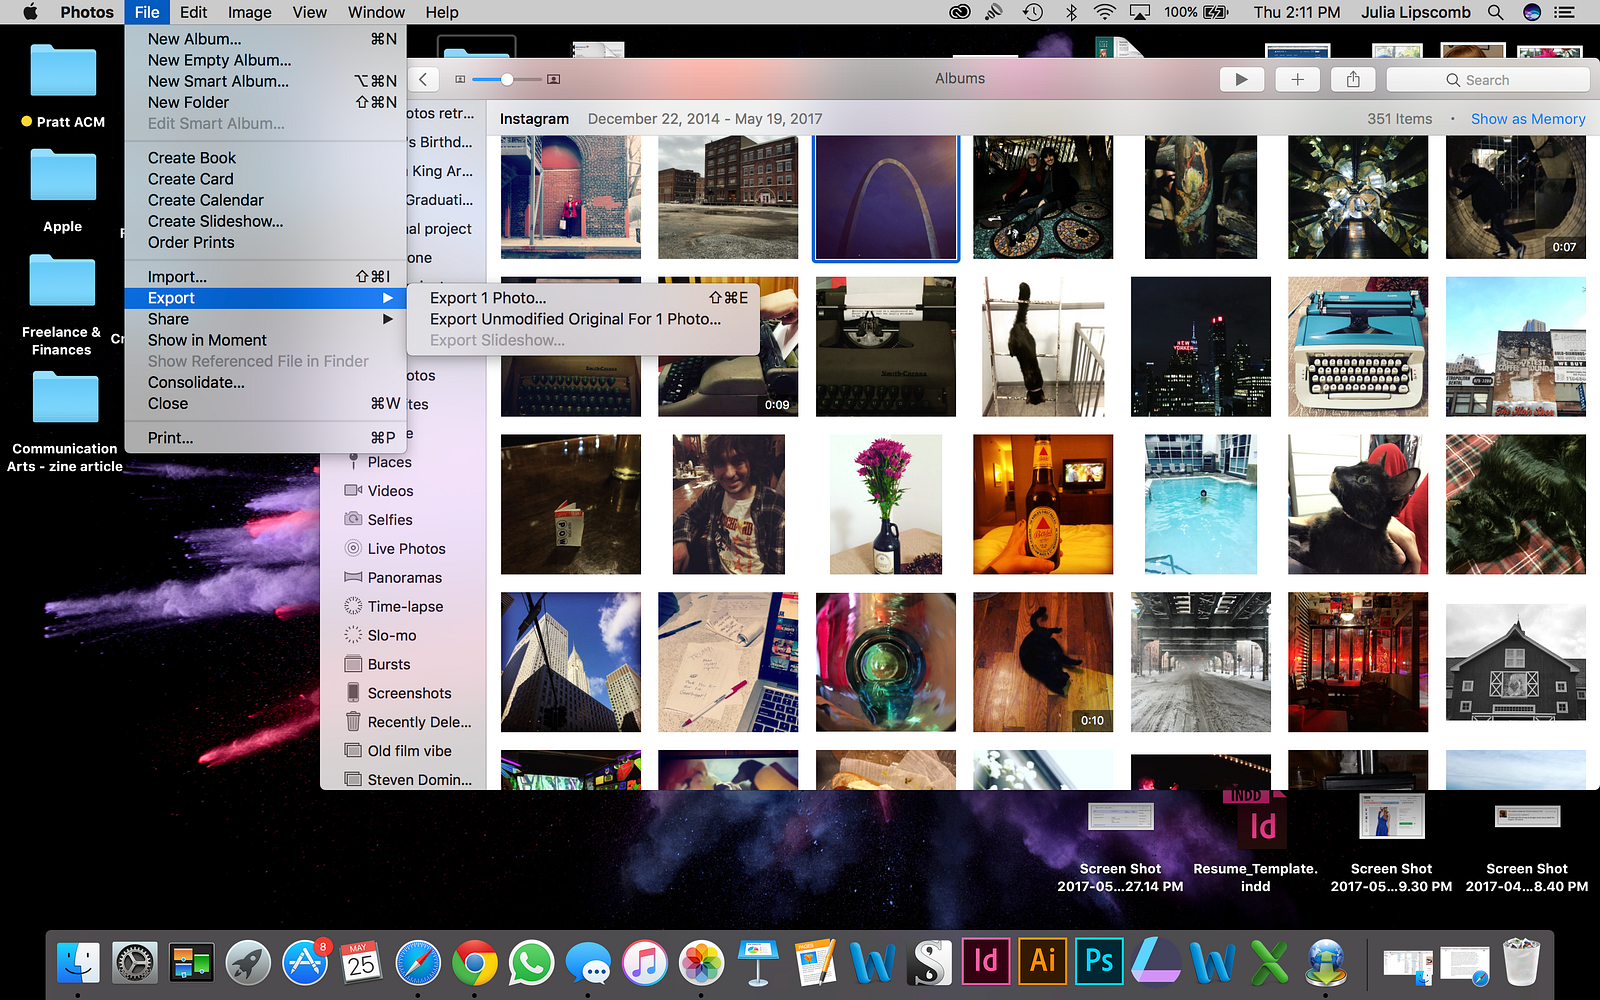Click Show as Memory link
The height and width of the screenshot is (1000, 1600).
[1527, 119]
